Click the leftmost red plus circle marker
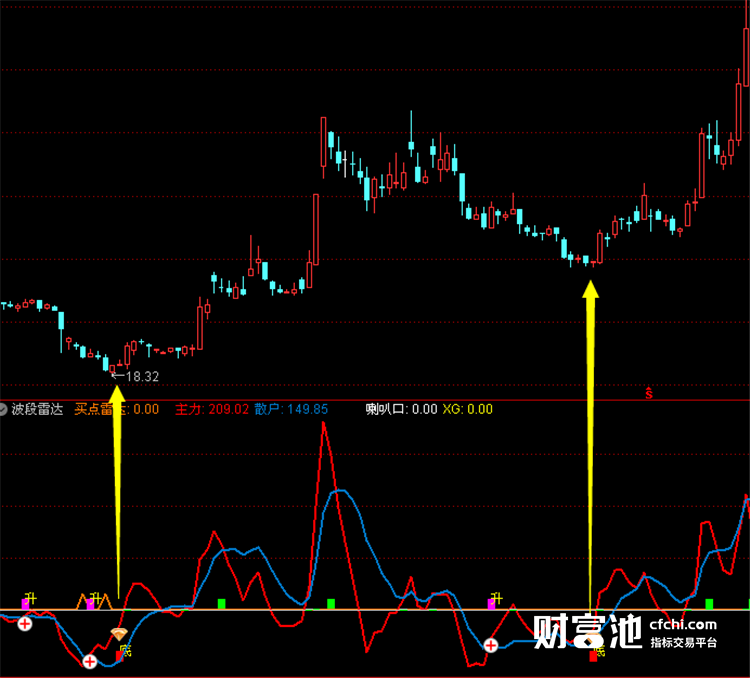The width and height of the screenshot is (750, 678). click(25, 624)
